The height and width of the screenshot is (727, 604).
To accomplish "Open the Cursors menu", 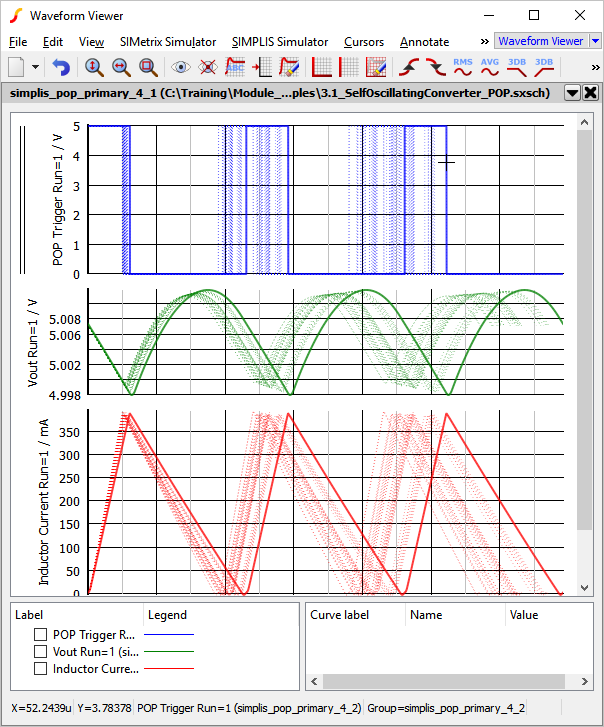I will coord(363,42).
